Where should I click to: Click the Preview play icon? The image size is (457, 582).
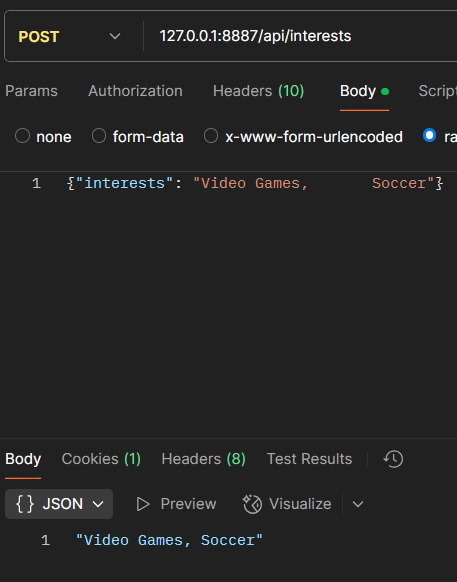coord(143,504)
